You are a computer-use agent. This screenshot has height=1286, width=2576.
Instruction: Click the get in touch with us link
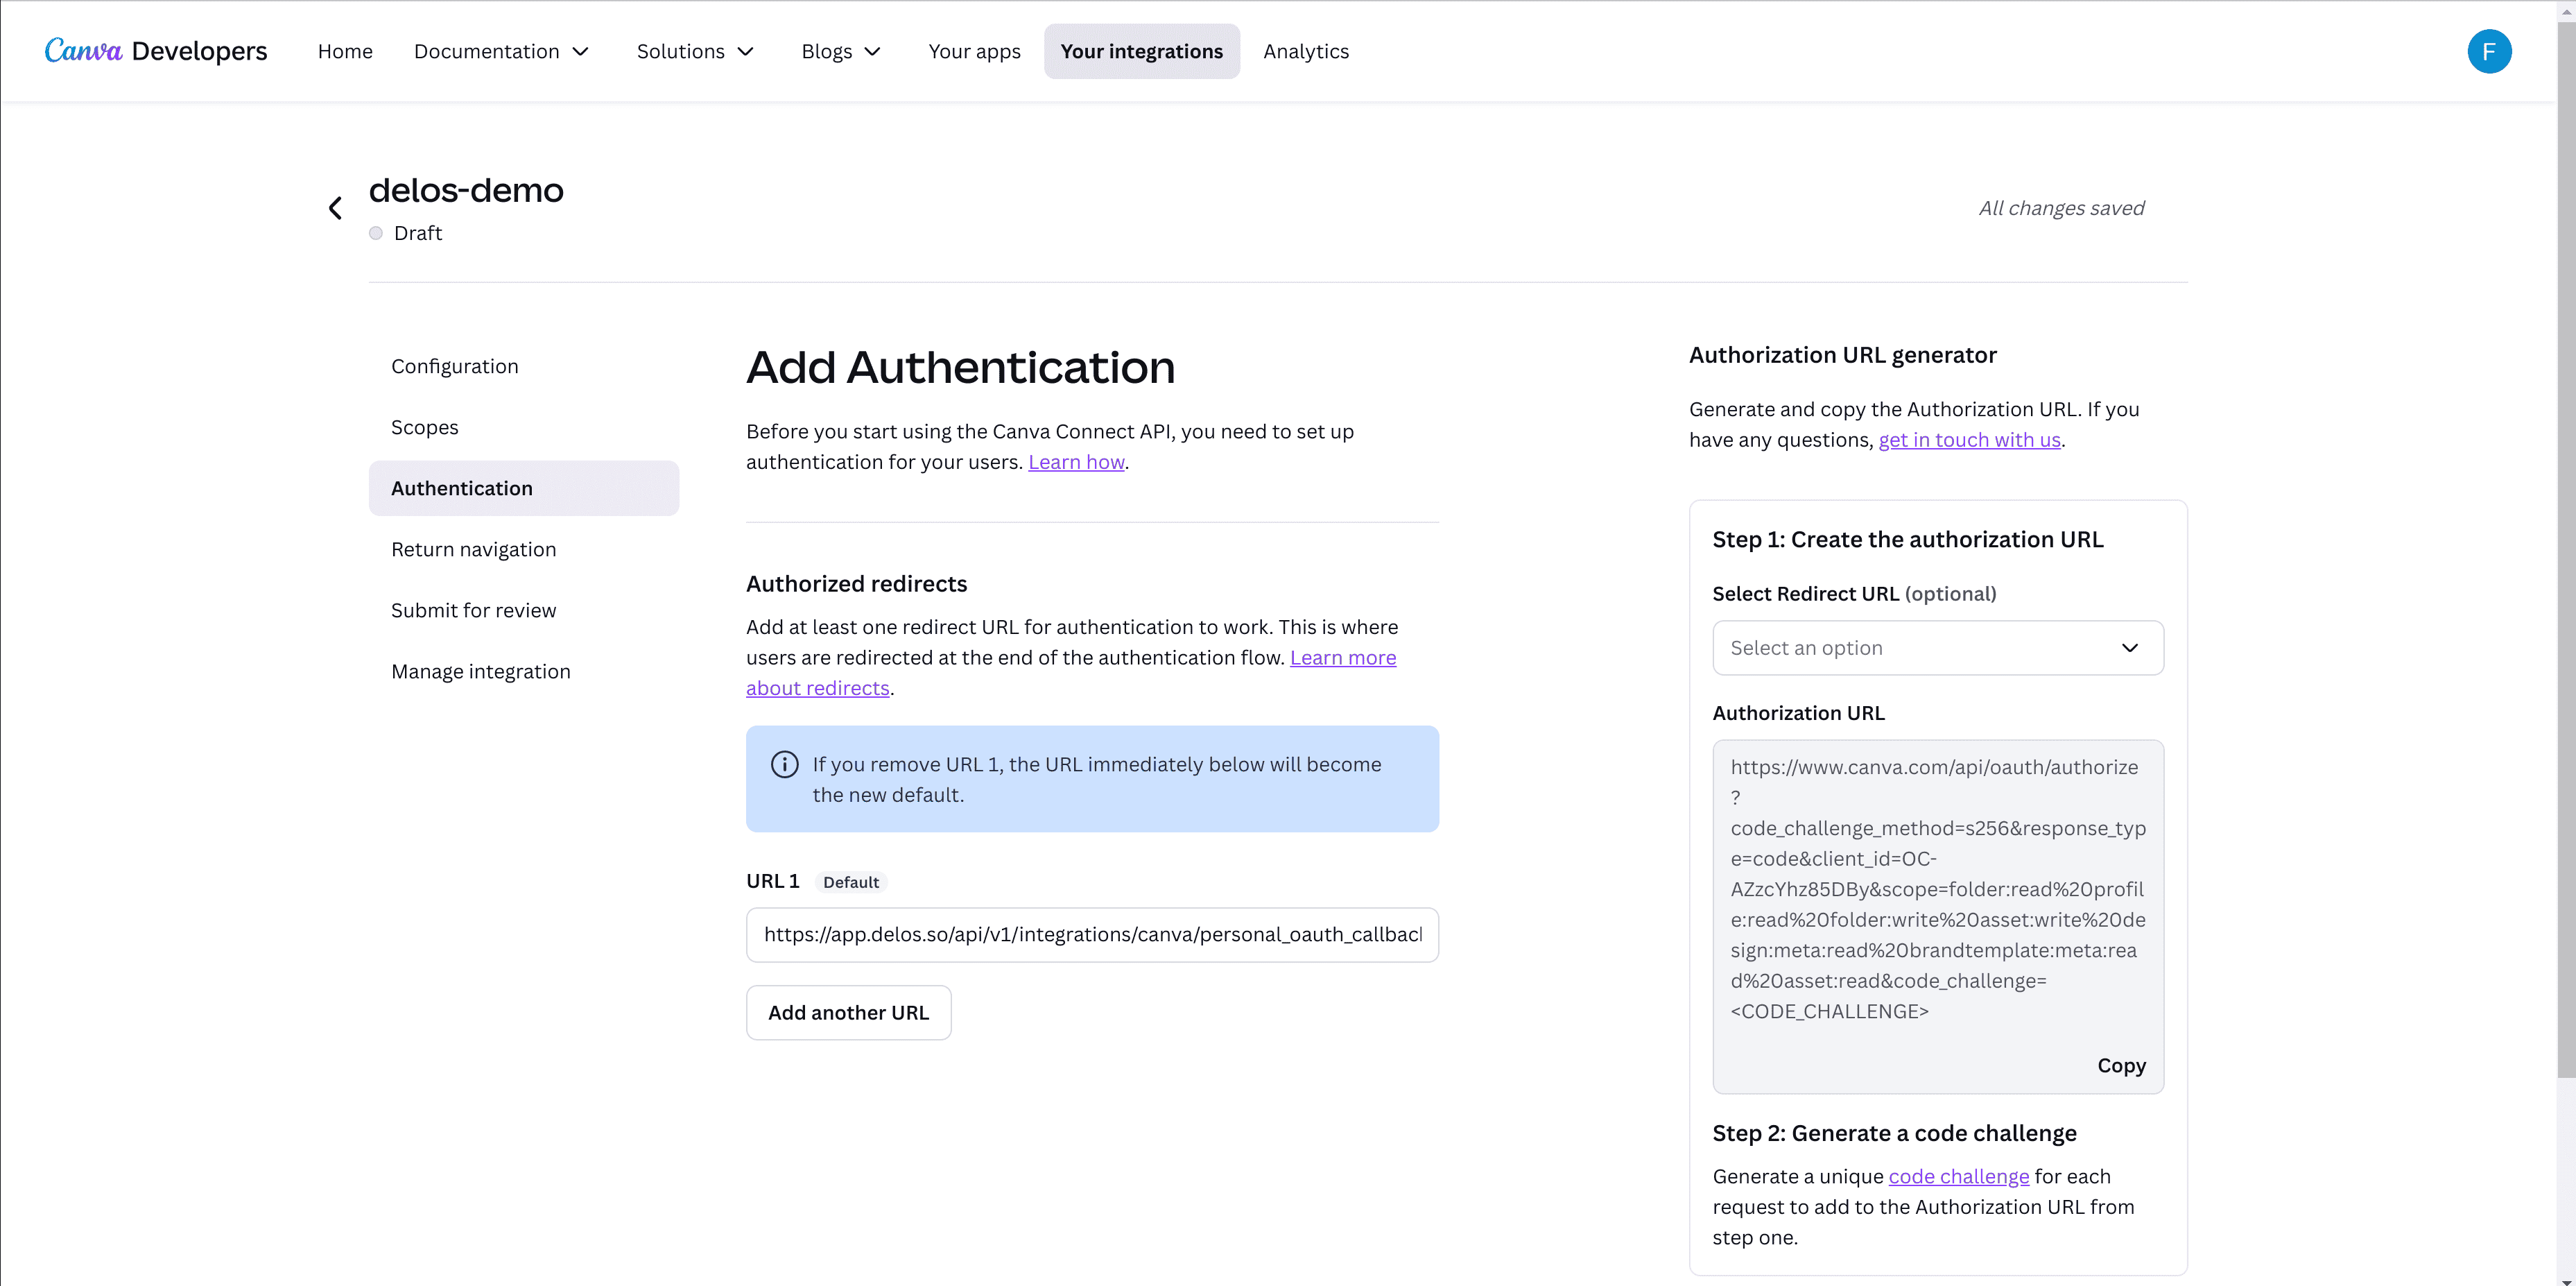(1969, 440)
